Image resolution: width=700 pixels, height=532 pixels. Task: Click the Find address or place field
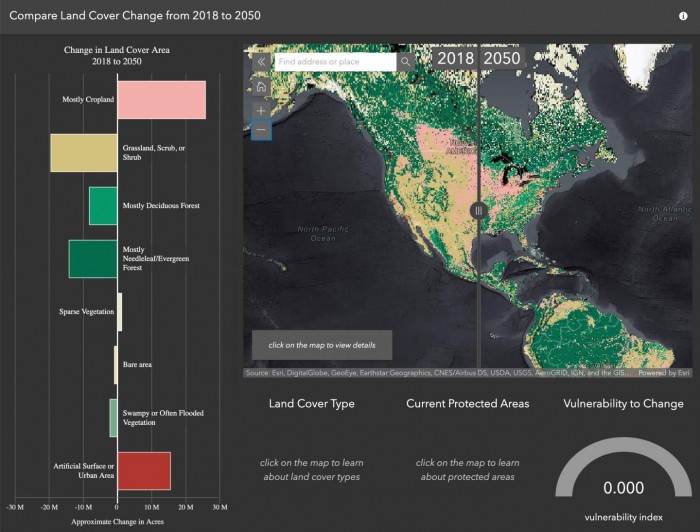[x=335, y=62]
